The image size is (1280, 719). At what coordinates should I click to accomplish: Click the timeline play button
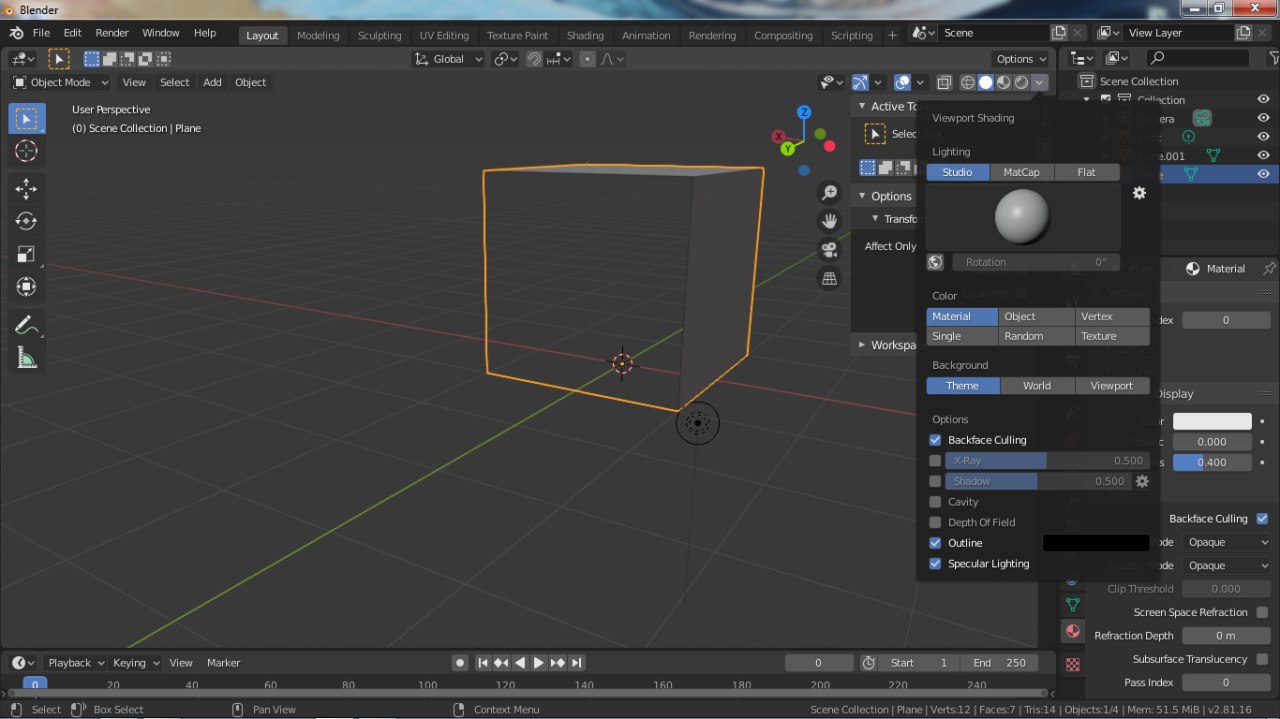pos(538,663)
